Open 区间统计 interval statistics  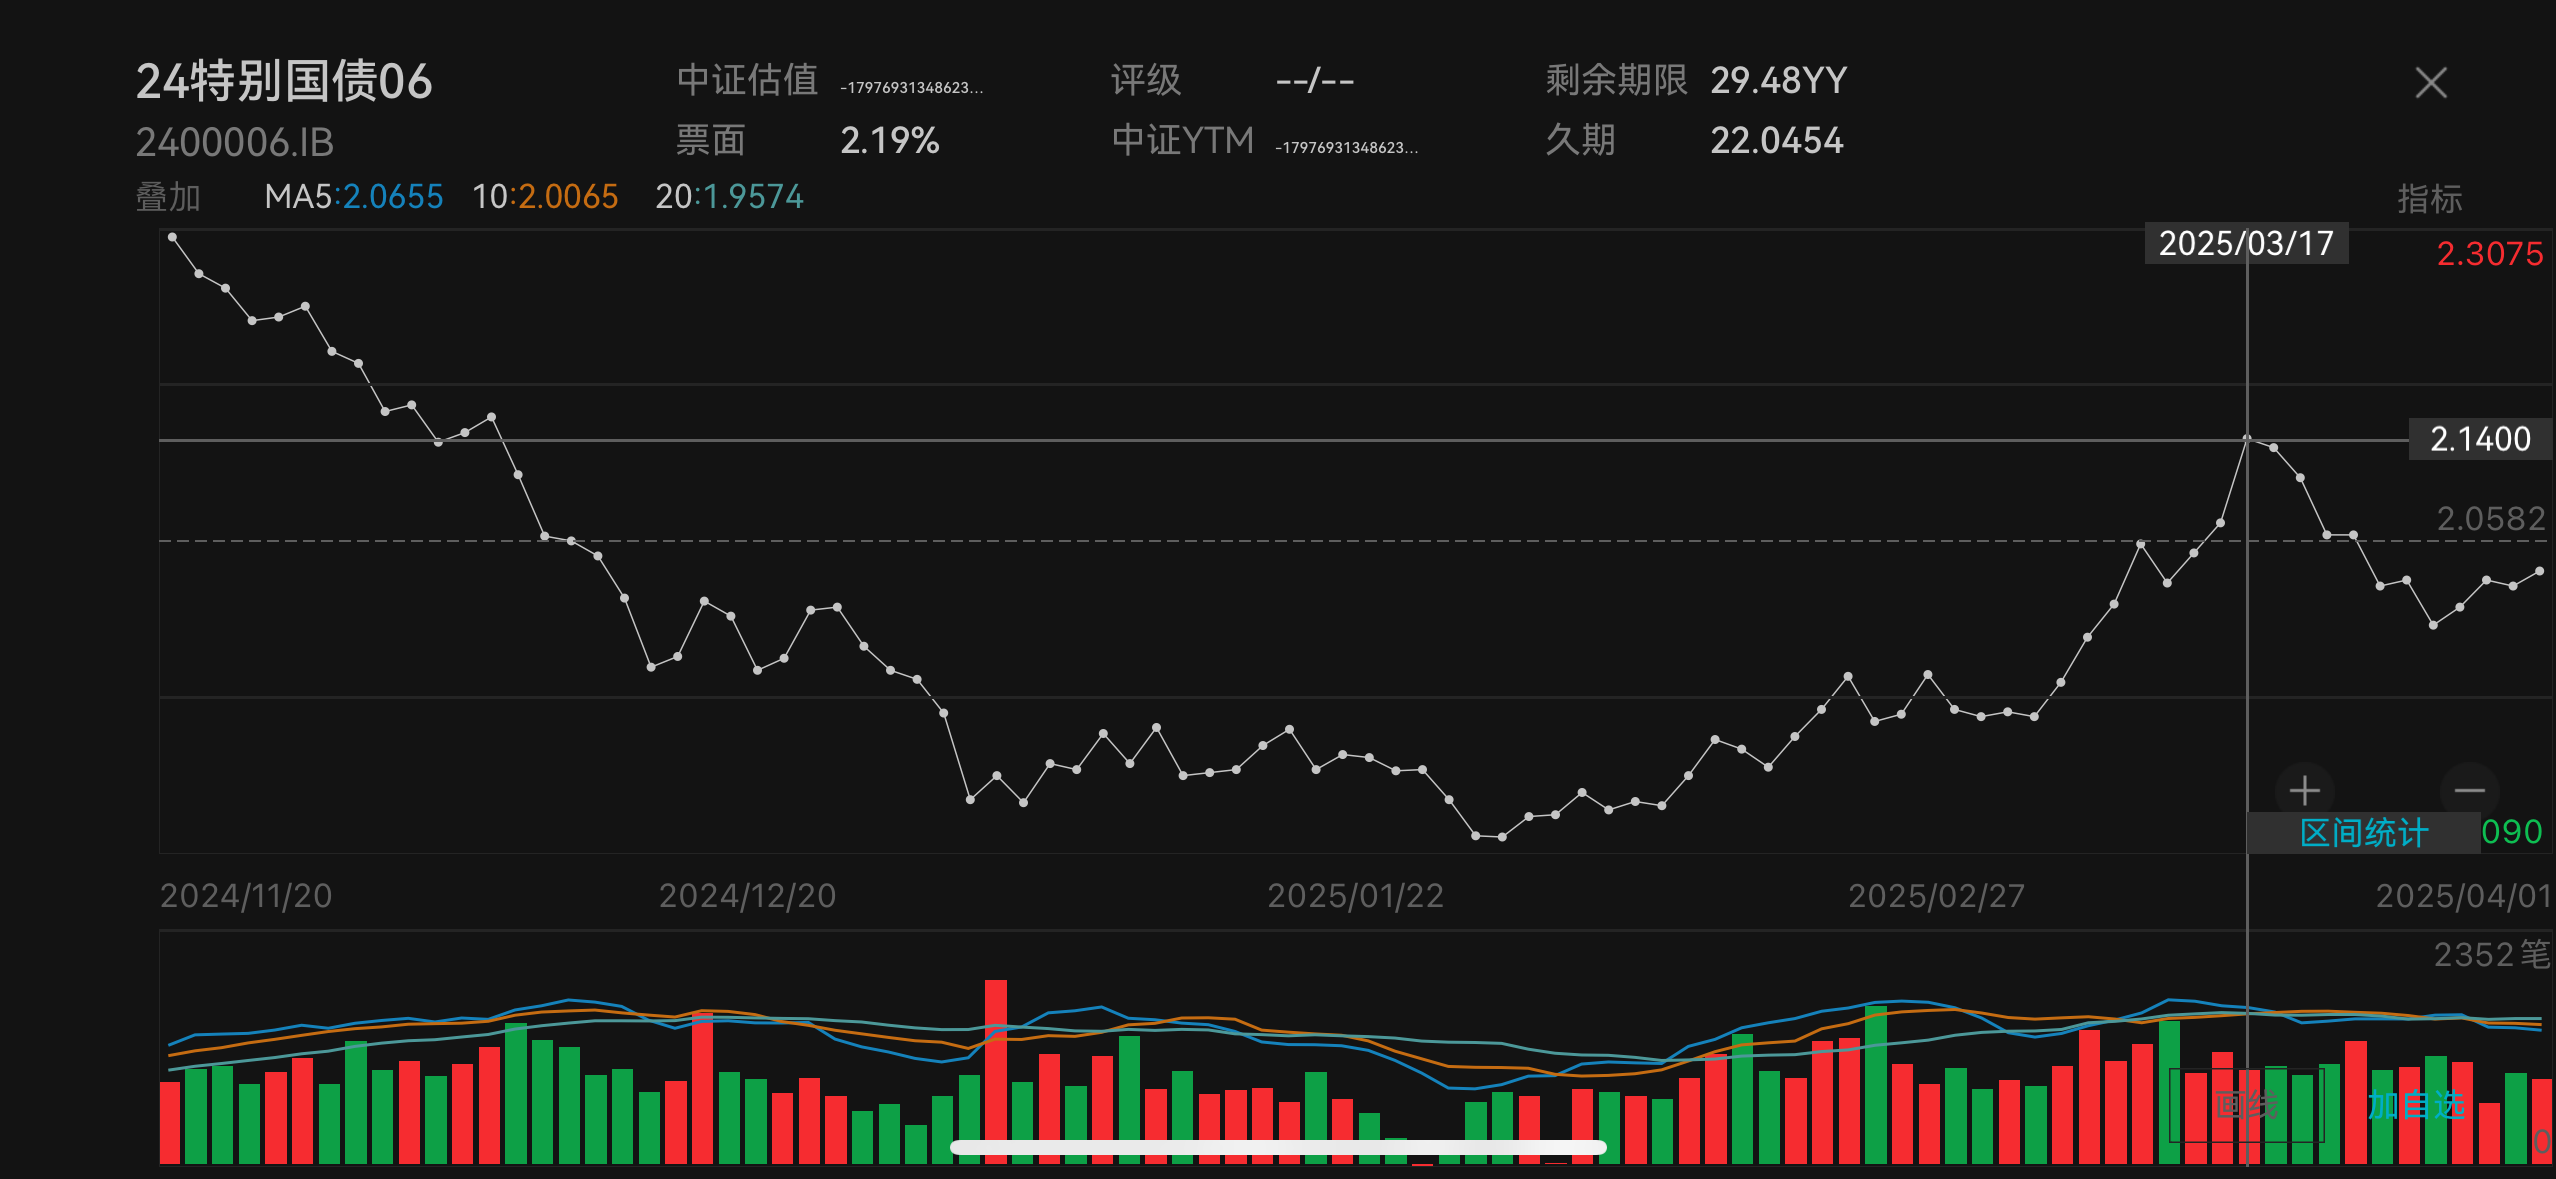point(2363,833)
